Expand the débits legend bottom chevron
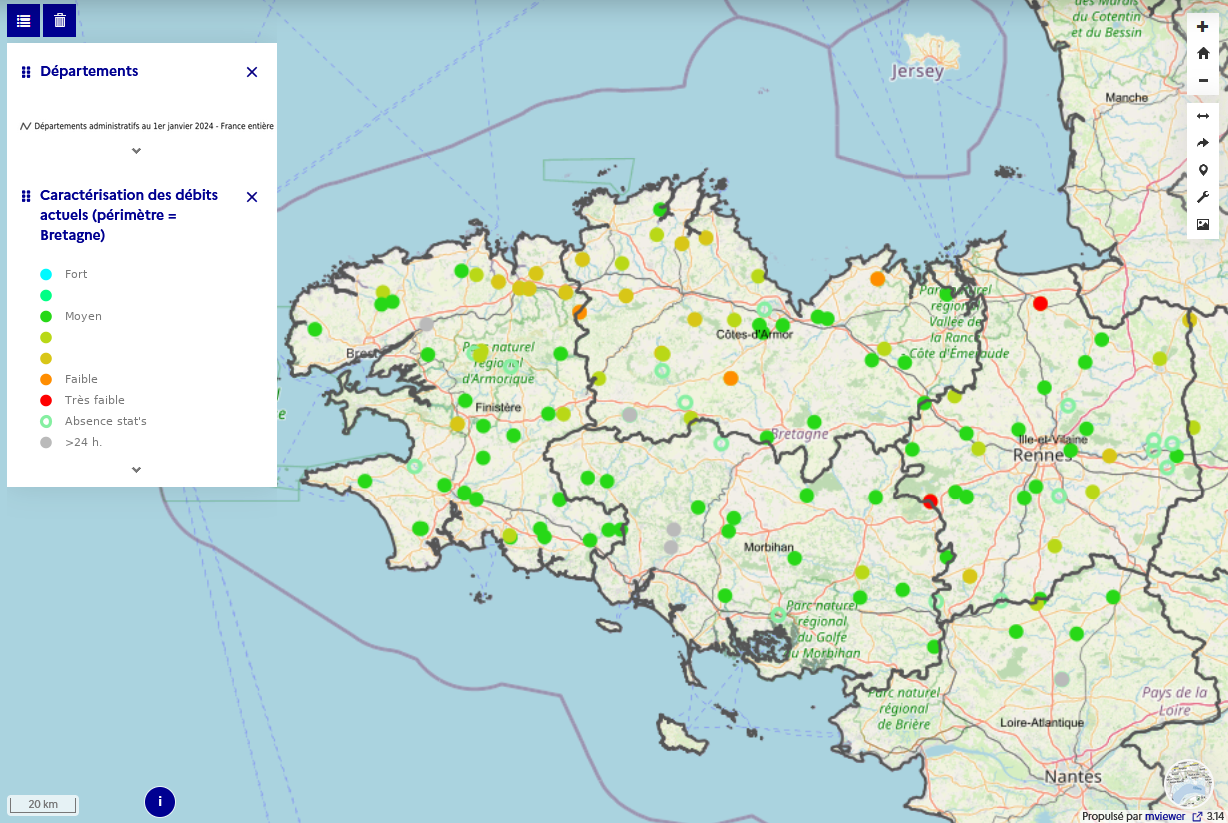 137,469
